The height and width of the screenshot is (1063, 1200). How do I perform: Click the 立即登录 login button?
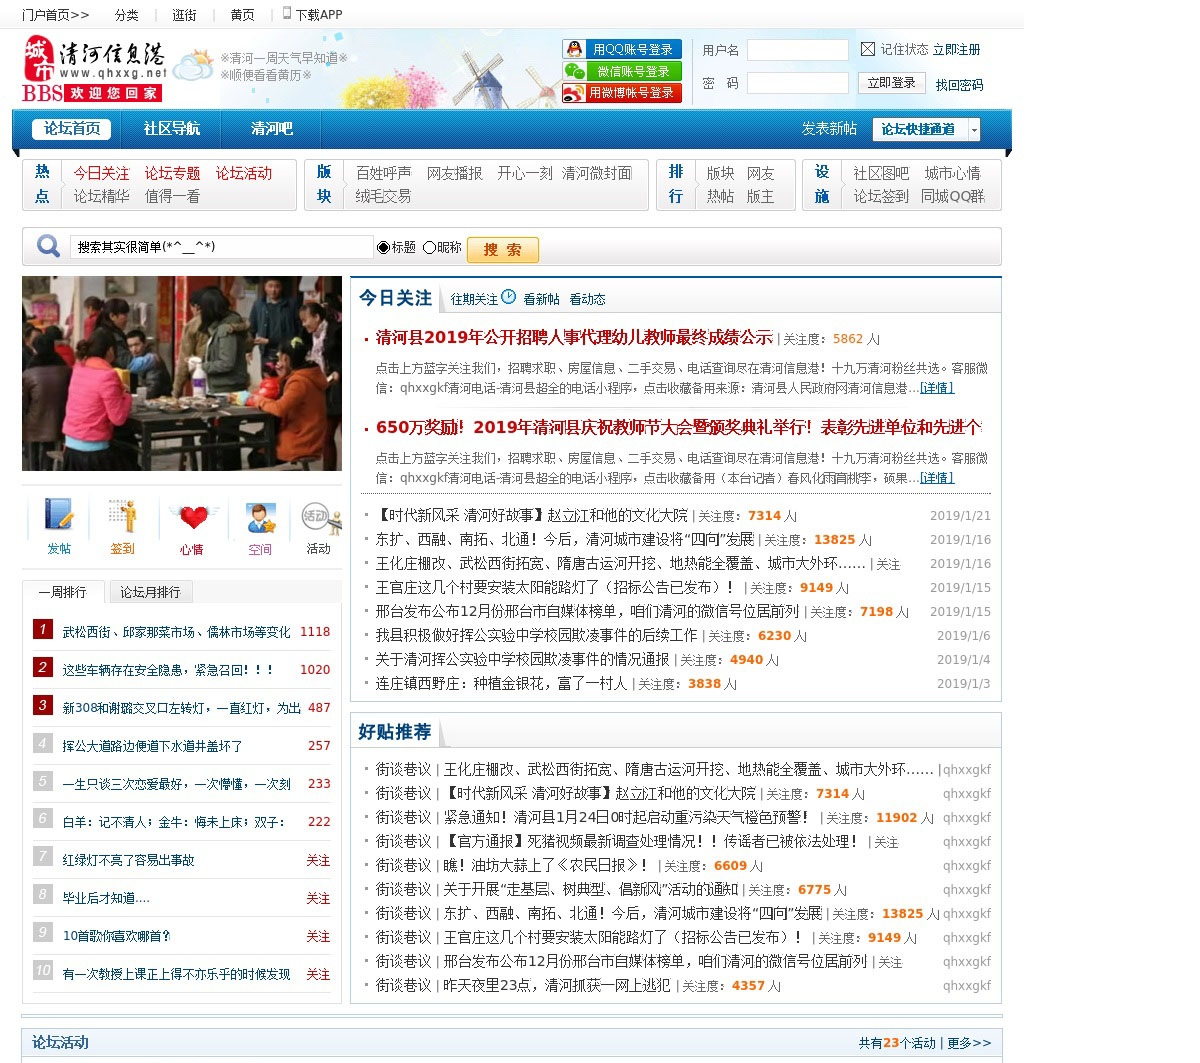[891, 83]
